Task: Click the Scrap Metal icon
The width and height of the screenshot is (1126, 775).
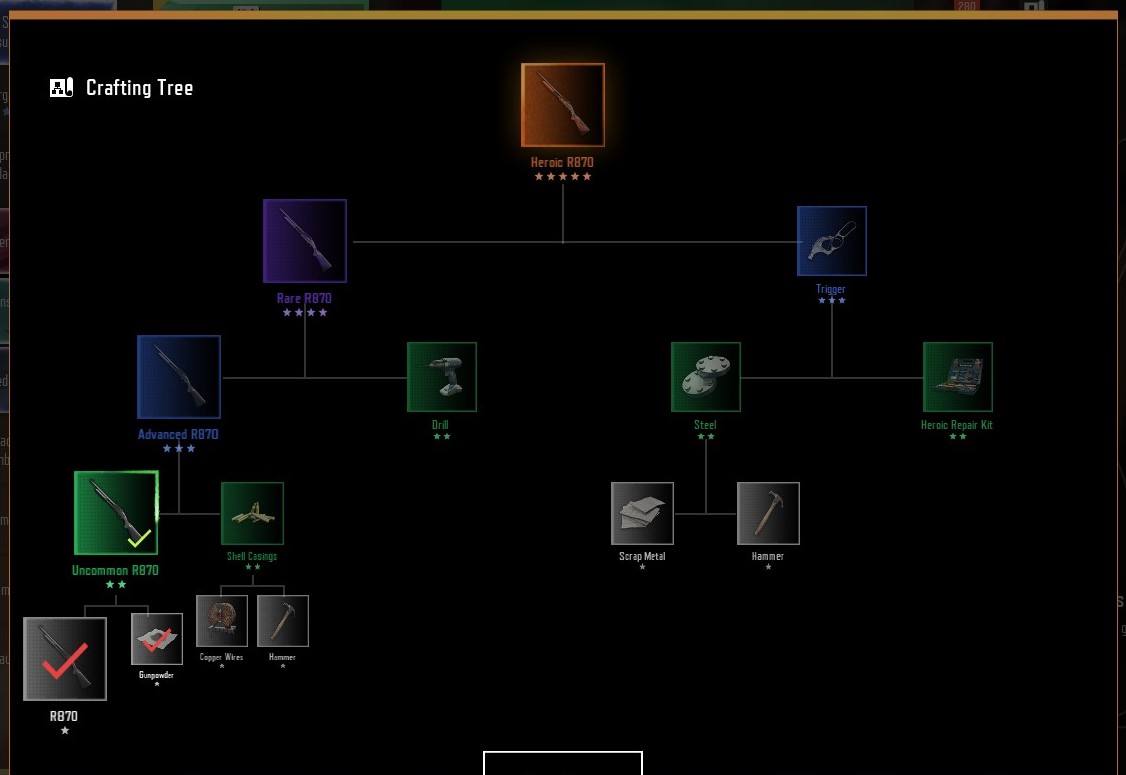Action: (642, 513)
